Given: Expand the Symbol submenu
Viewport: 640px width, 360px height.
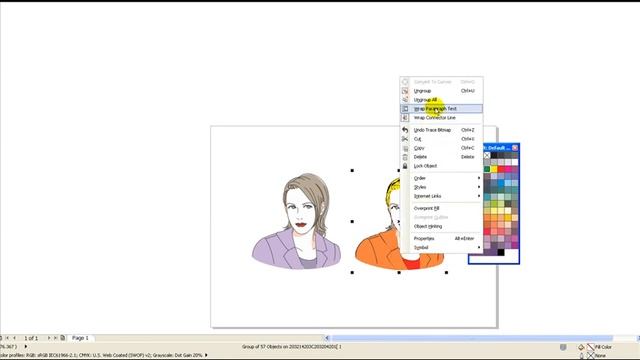Looking at the screenshot, I should [442, 247].
